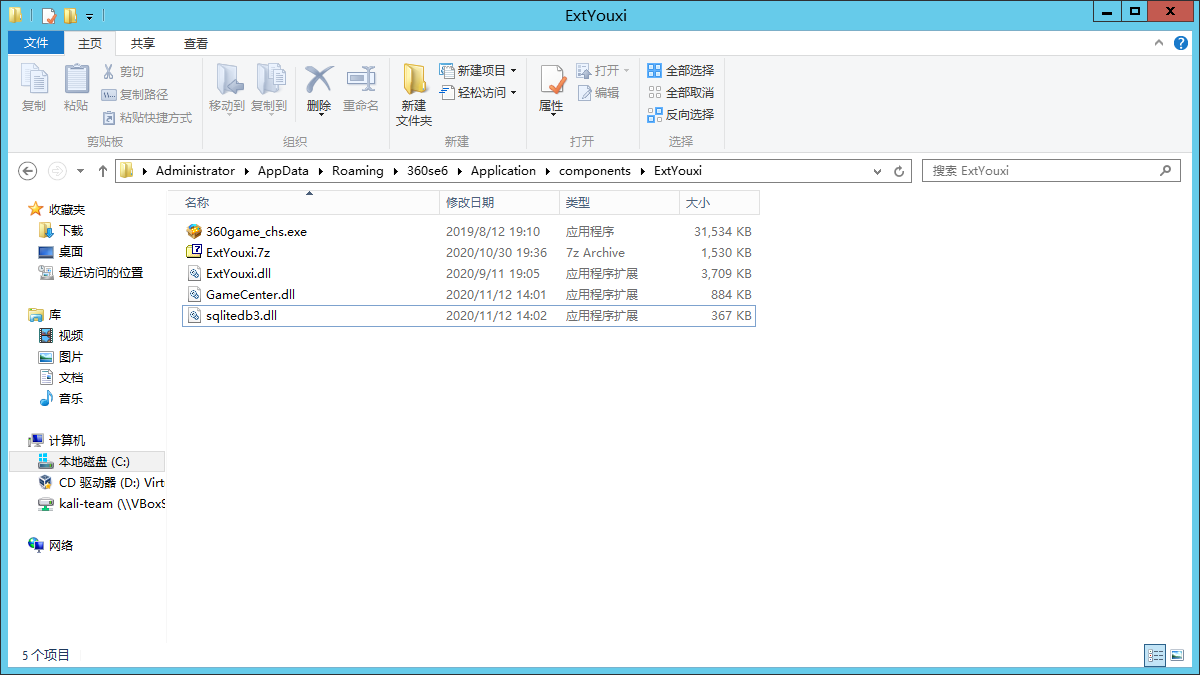Collapse the ribbon with the chevron
This screenshot has height=675, width=1200.
(1160, 43)
